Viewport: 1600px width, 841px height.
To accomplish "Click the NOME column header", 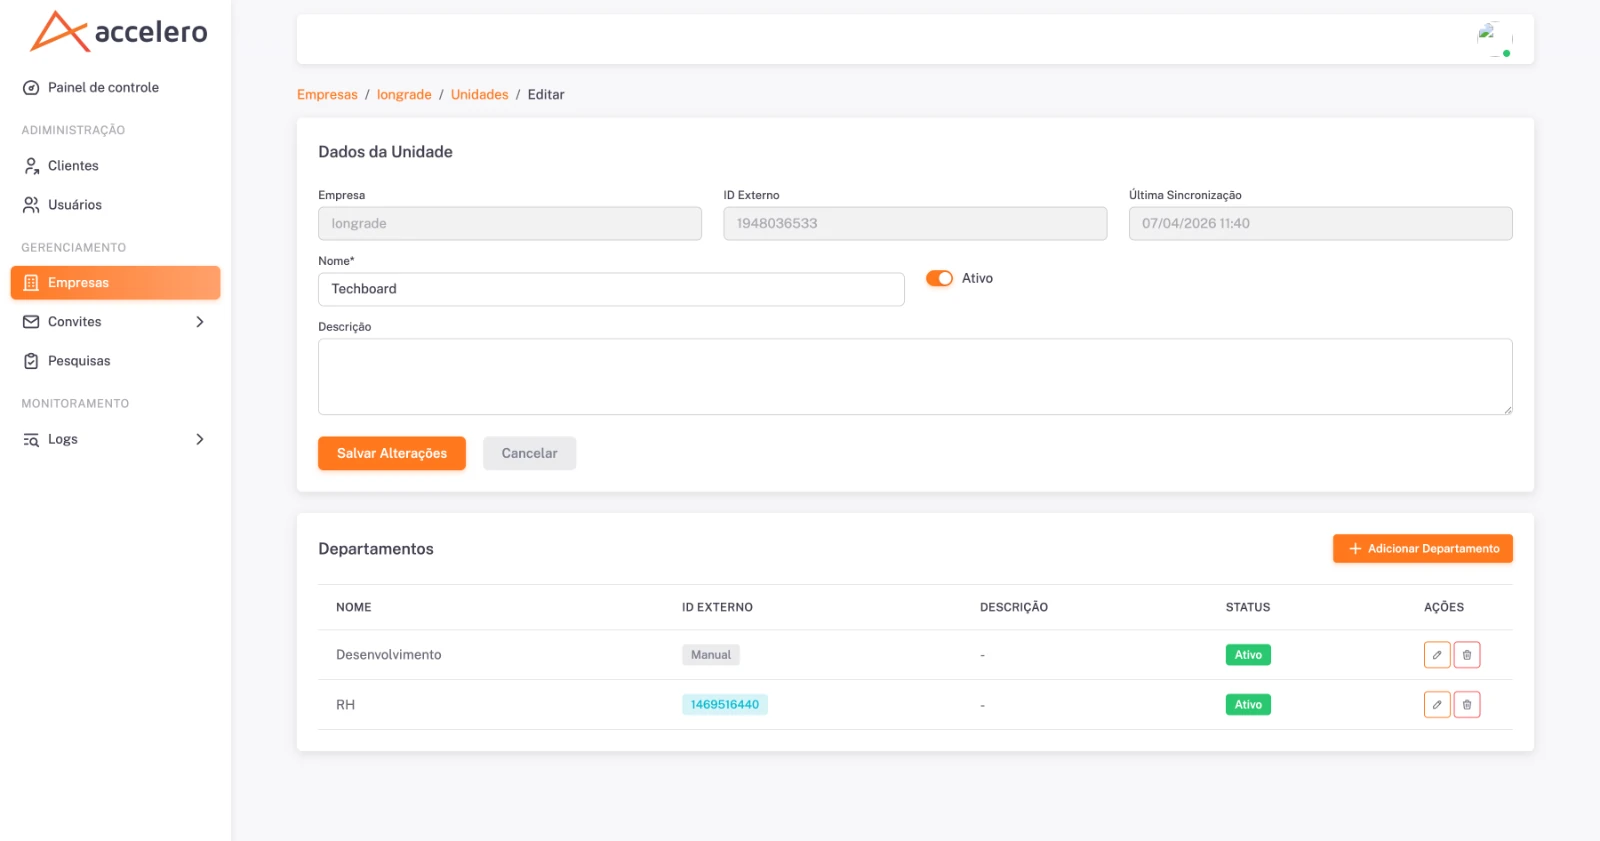I will pos(354,607).
